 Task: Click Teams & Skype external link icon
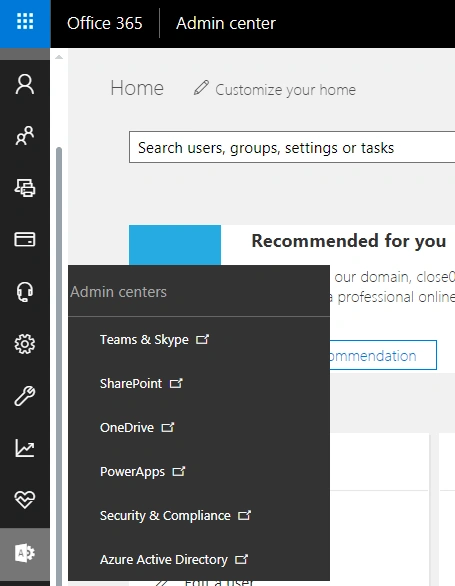(x=202, y=339)
